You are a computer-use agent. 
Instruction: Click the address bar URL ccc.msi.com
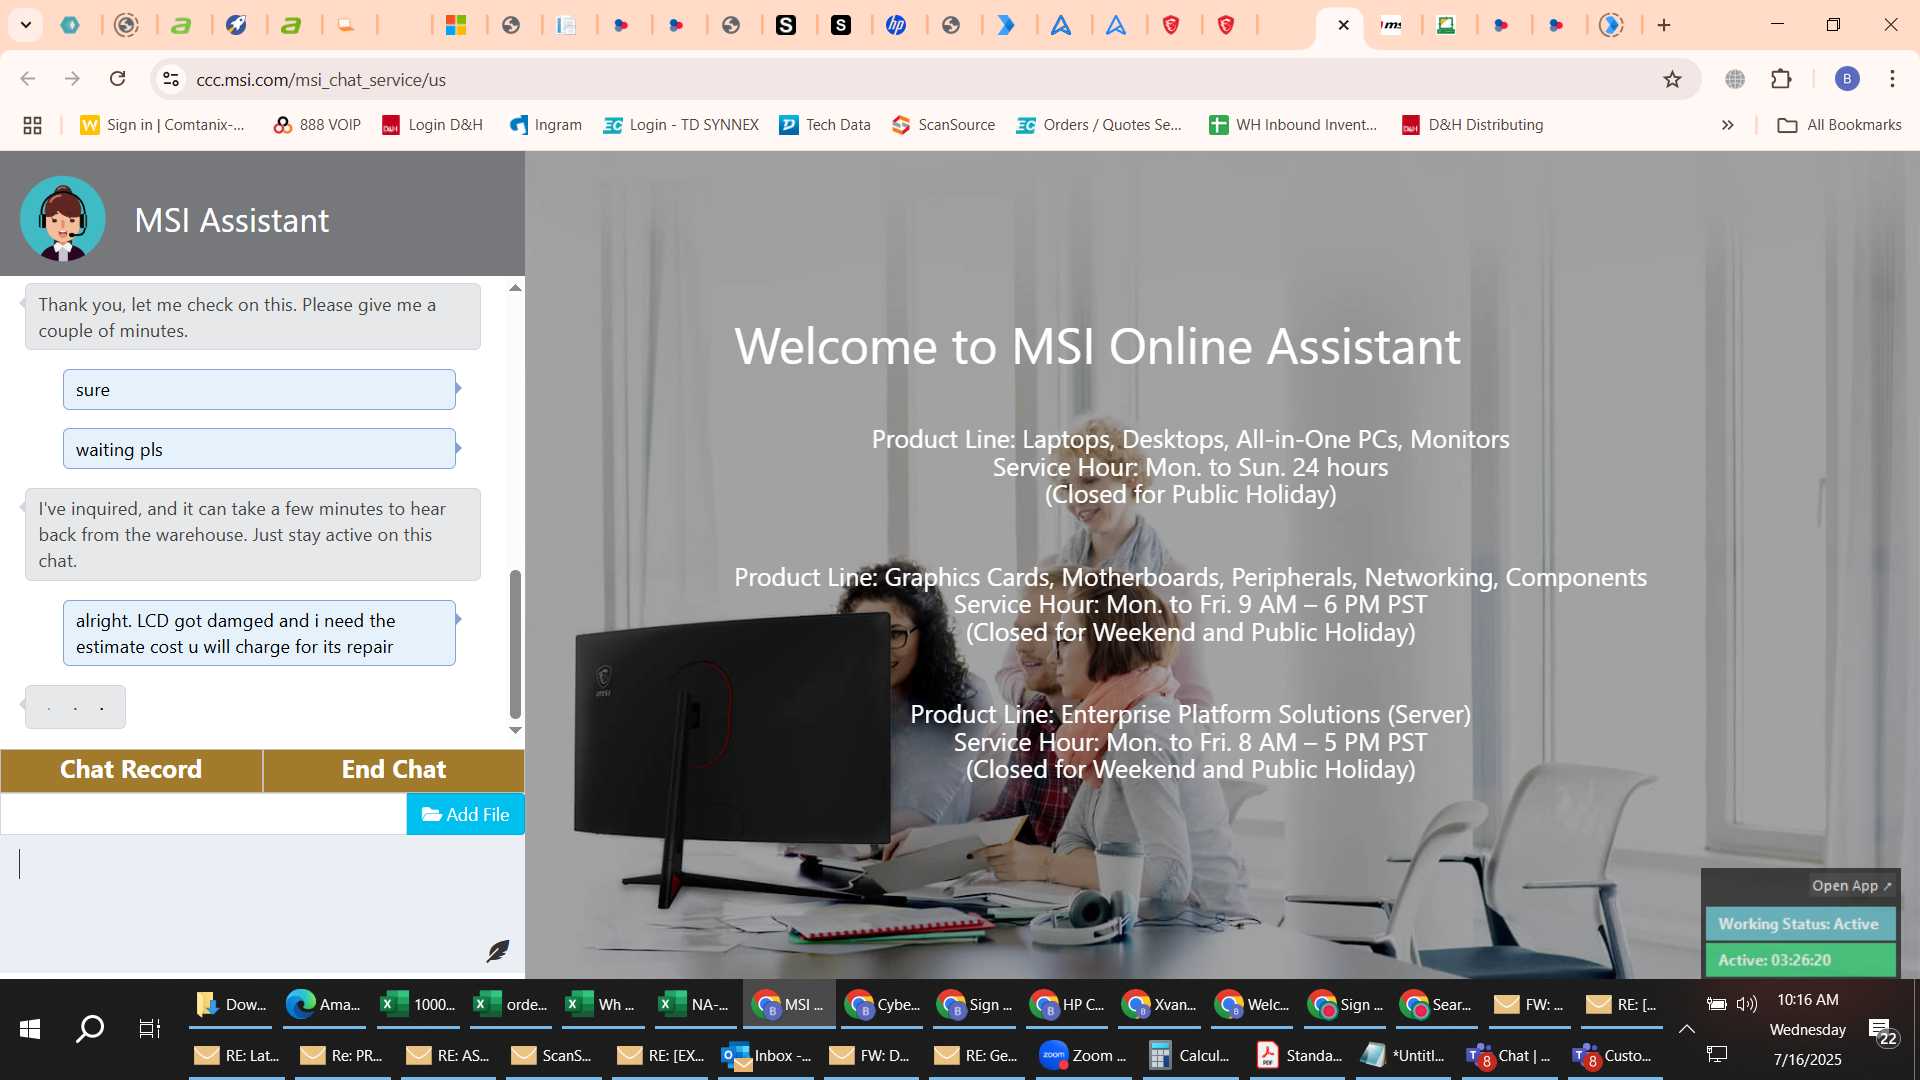click(x=321, y=79)
